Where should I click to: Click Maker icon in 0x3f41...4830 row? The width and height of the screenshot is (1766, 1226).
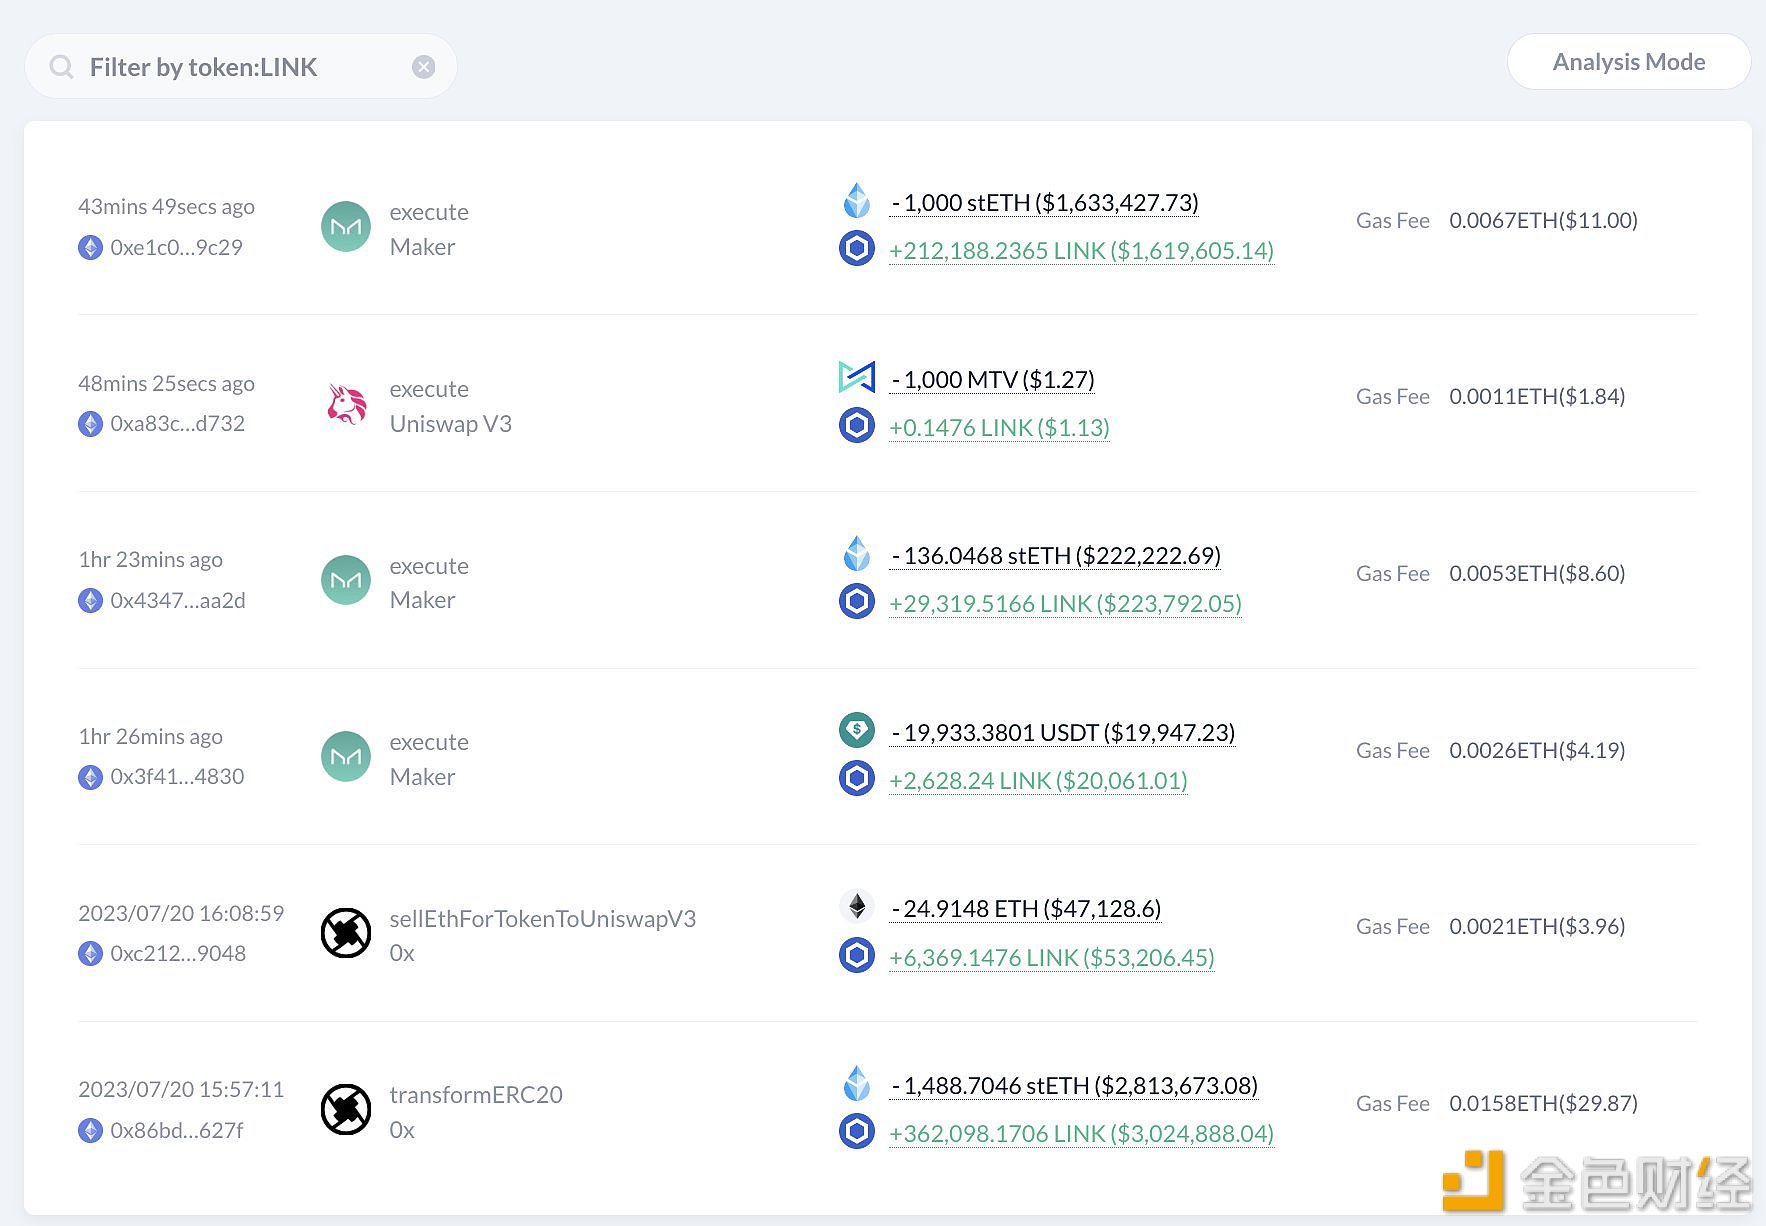click(x=346, y=757)
